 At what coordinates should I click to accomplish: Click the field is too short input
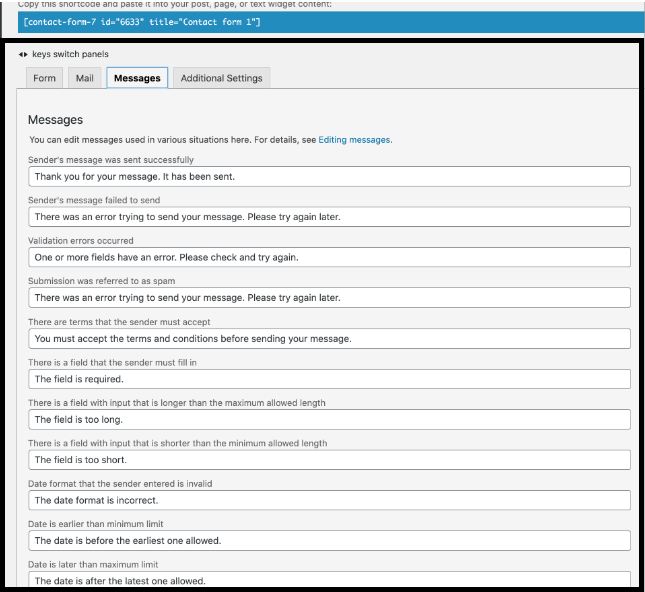[329, 460]
